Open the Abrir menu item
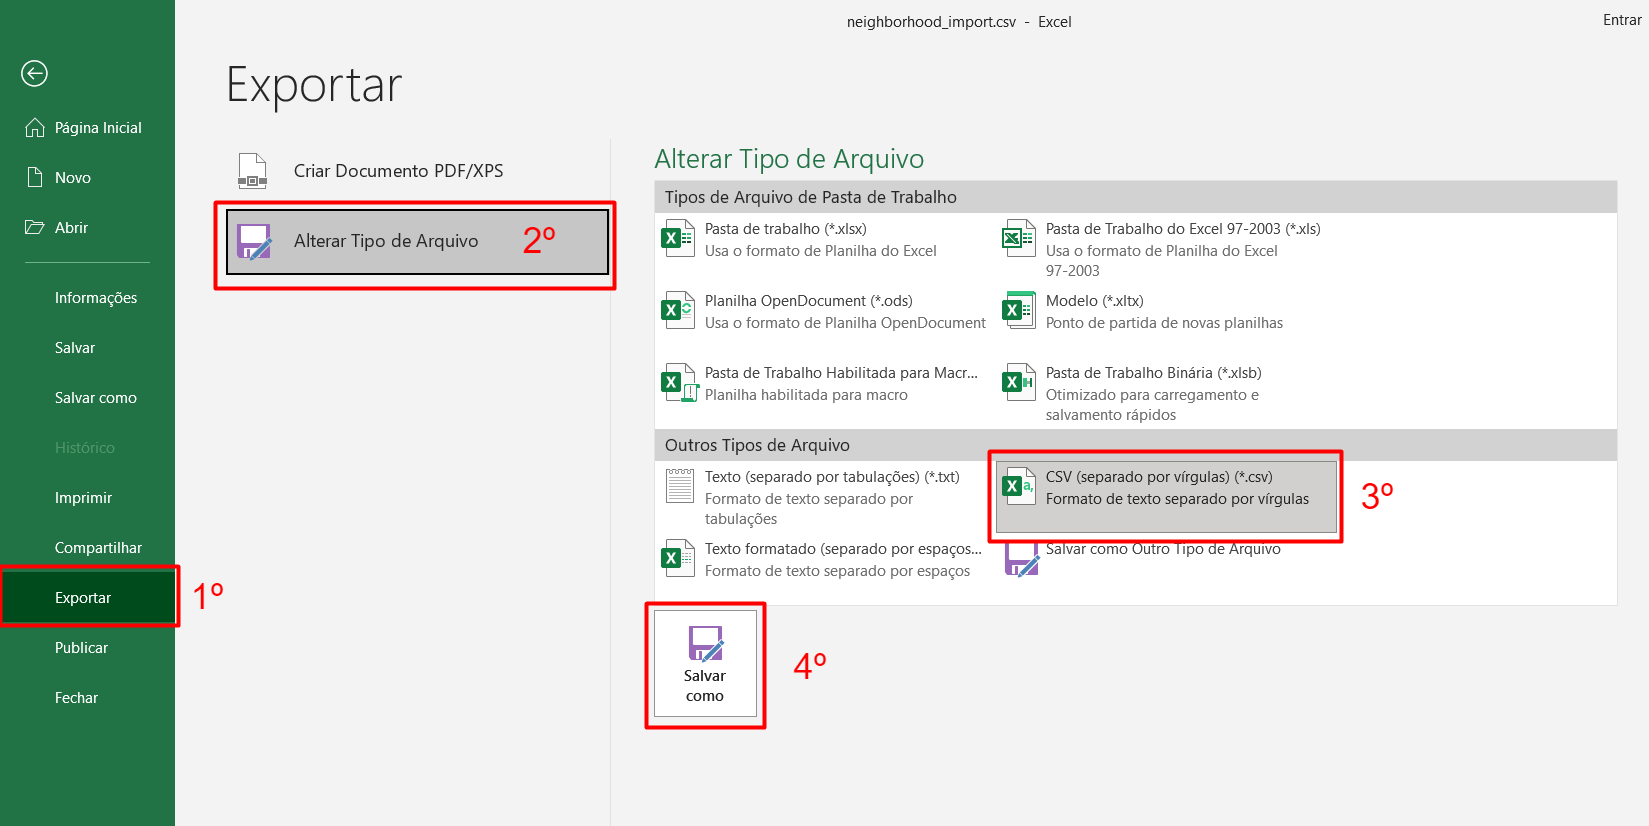The width and height of the screenshot is (1649, 826). tap(87, 227)
